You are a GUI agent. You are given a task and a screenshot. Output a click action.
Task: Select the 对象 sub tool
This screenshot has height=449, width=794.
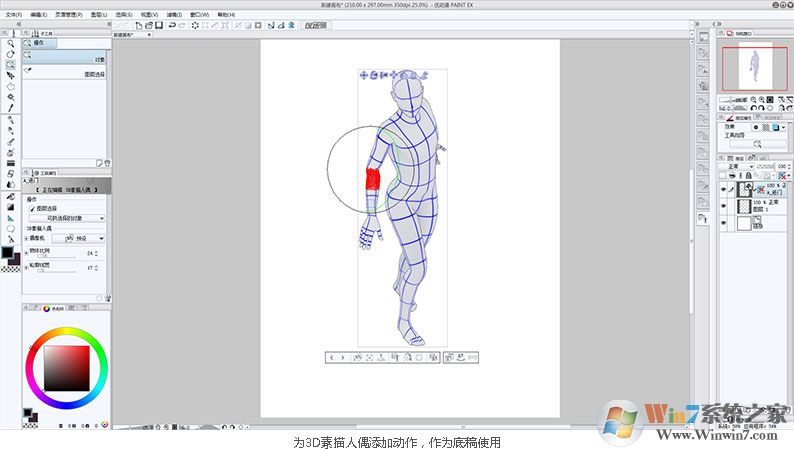click(65, 57)
